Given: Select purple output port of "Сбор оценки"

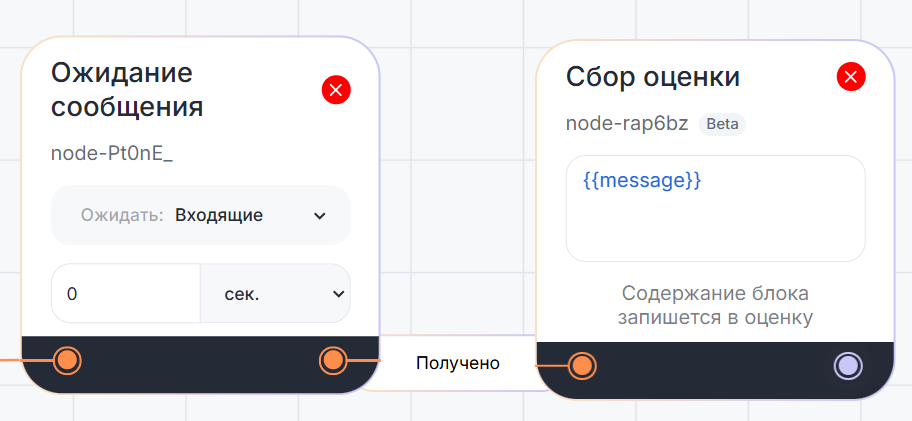Looking at the screenshot, I should (848, 366).
